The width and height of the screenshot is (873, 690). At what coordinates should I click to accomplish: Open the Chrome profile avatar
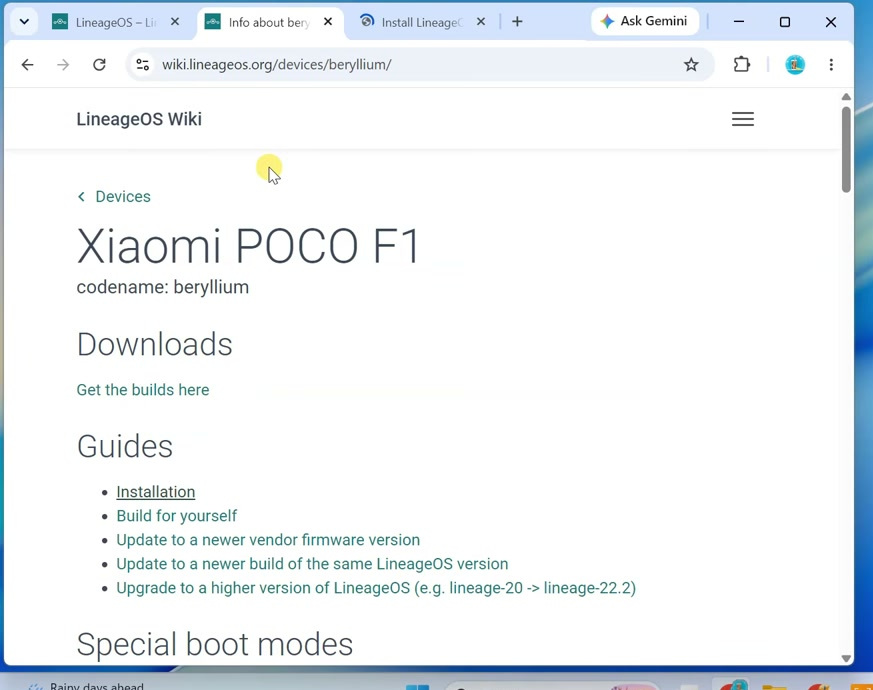tap(795, 65)
